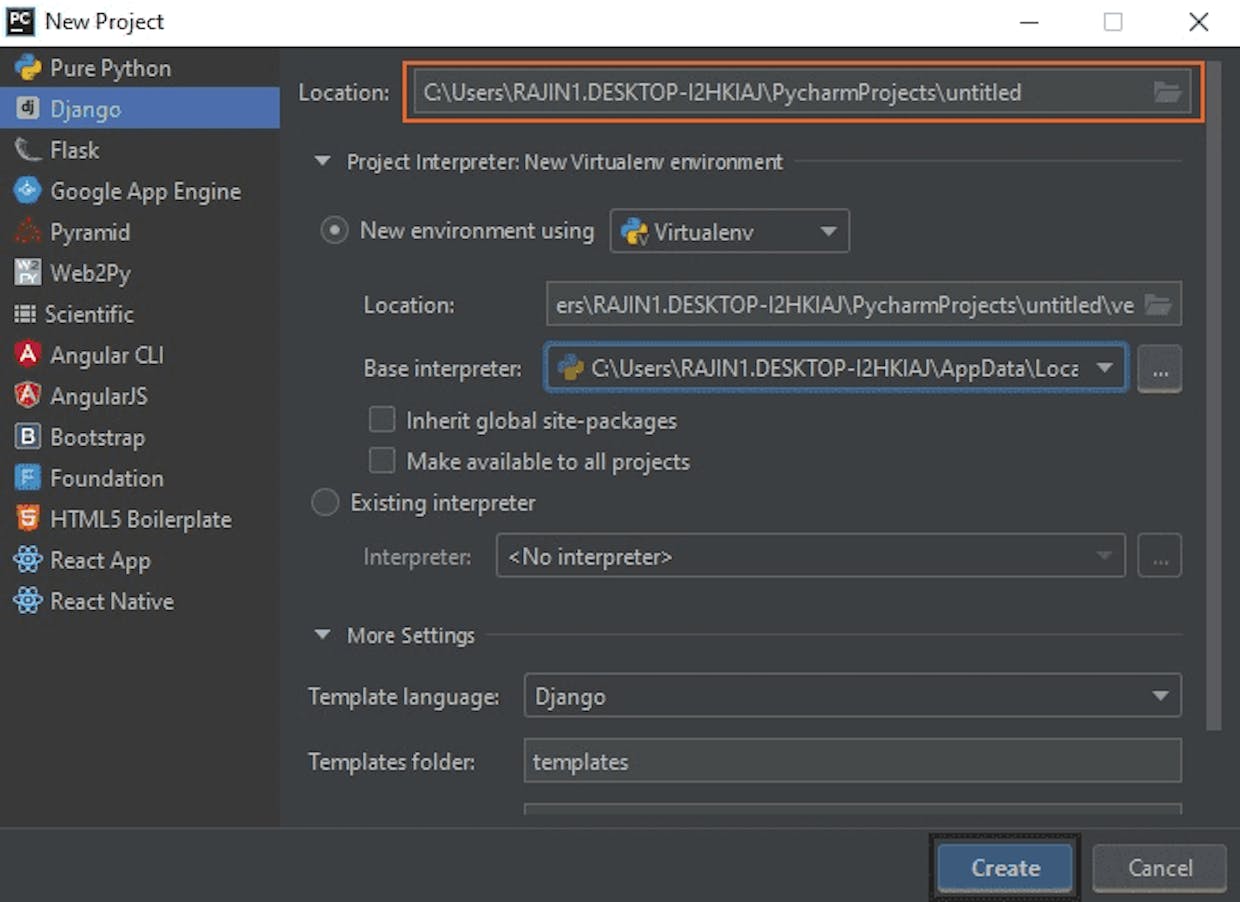Viewport: 1240px width, 902px height.
Task: Click the Cancel button
Action: [x=1160, y=868]
